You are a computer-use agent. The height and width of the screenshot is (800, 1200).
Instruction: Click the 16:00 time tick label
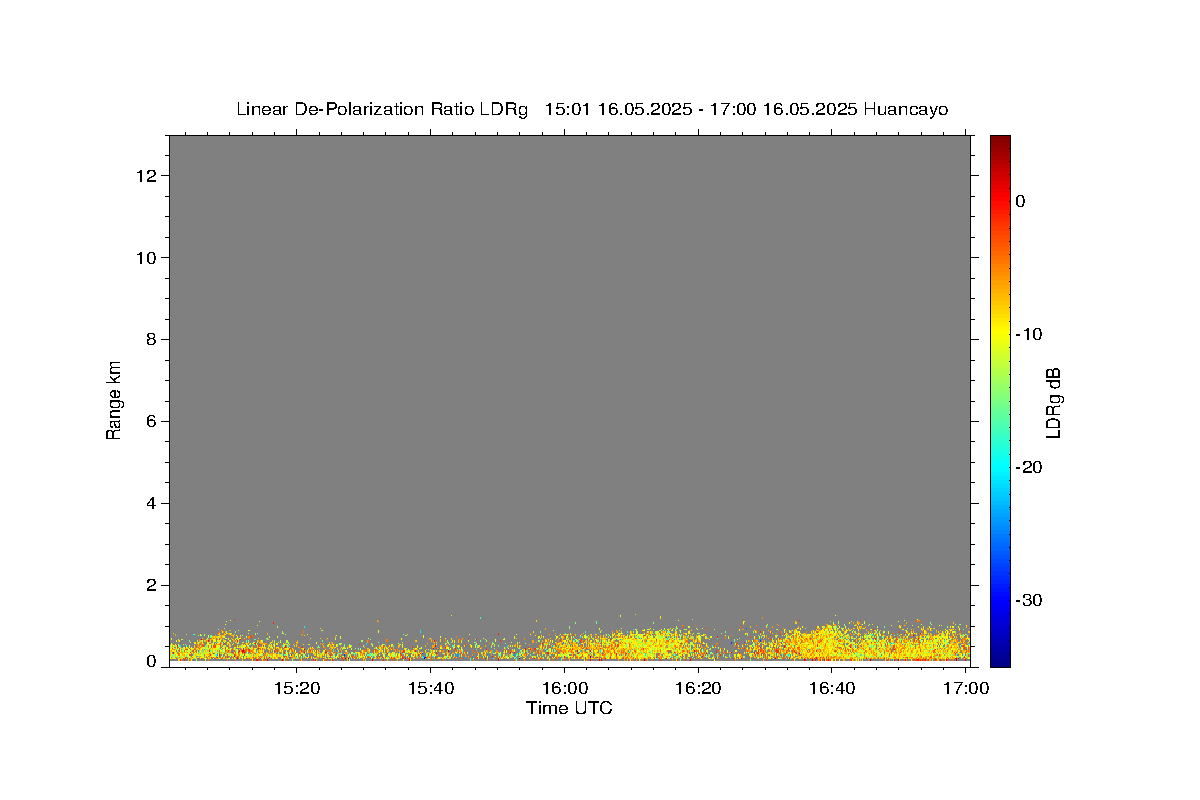click(564, 688)
